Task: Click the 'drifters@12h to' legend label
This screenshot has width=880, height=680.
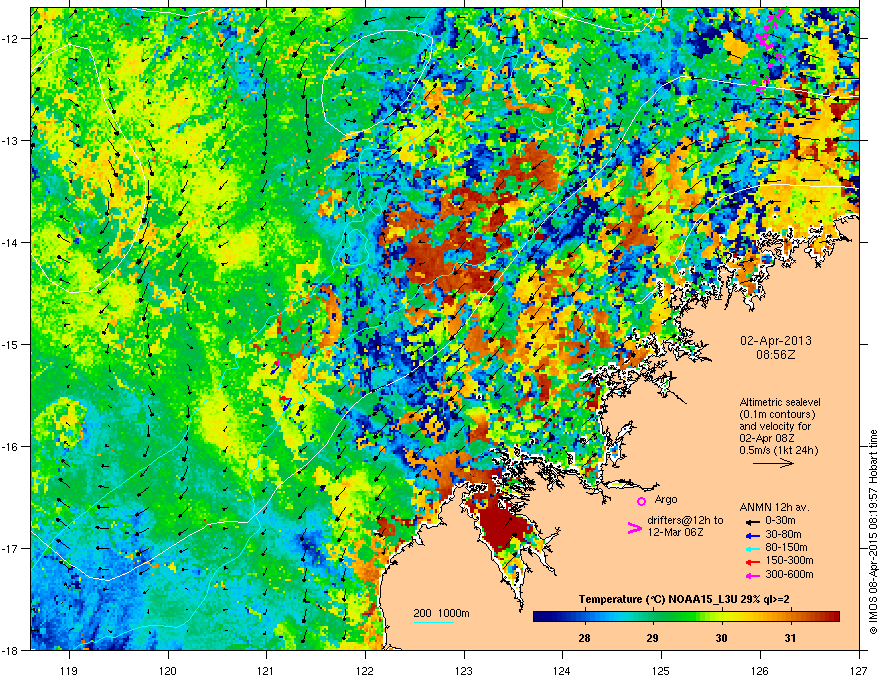Action: [685, 520]
